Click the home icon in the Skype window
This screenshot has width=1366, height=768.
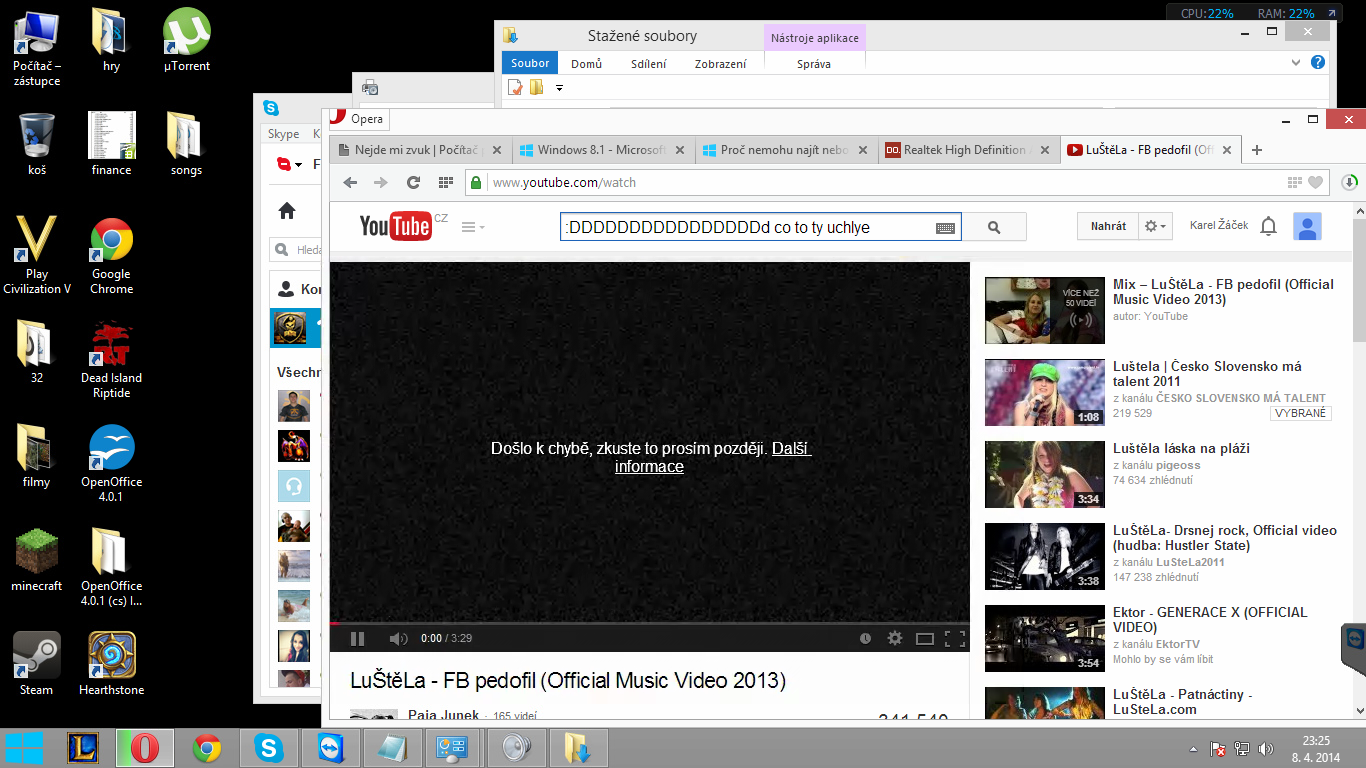tap(287, 210)
